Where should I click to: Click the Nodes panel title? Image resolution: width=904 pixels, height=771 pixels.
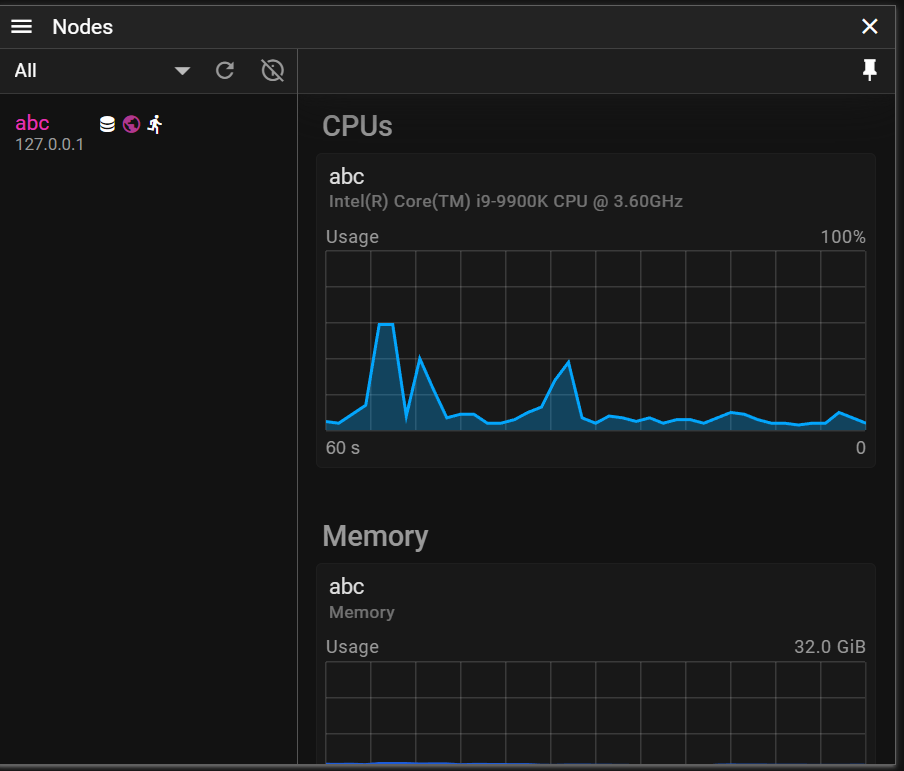tap(82, 27)
